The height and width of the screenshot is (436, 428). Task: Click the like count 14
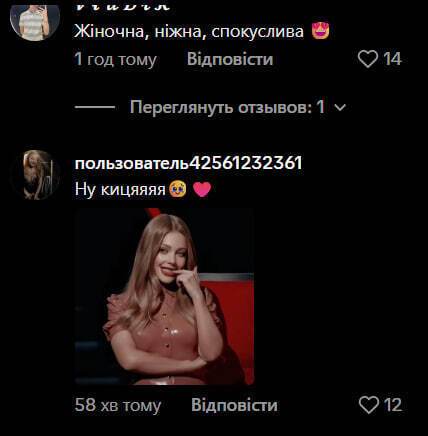[x=392, y=59]
